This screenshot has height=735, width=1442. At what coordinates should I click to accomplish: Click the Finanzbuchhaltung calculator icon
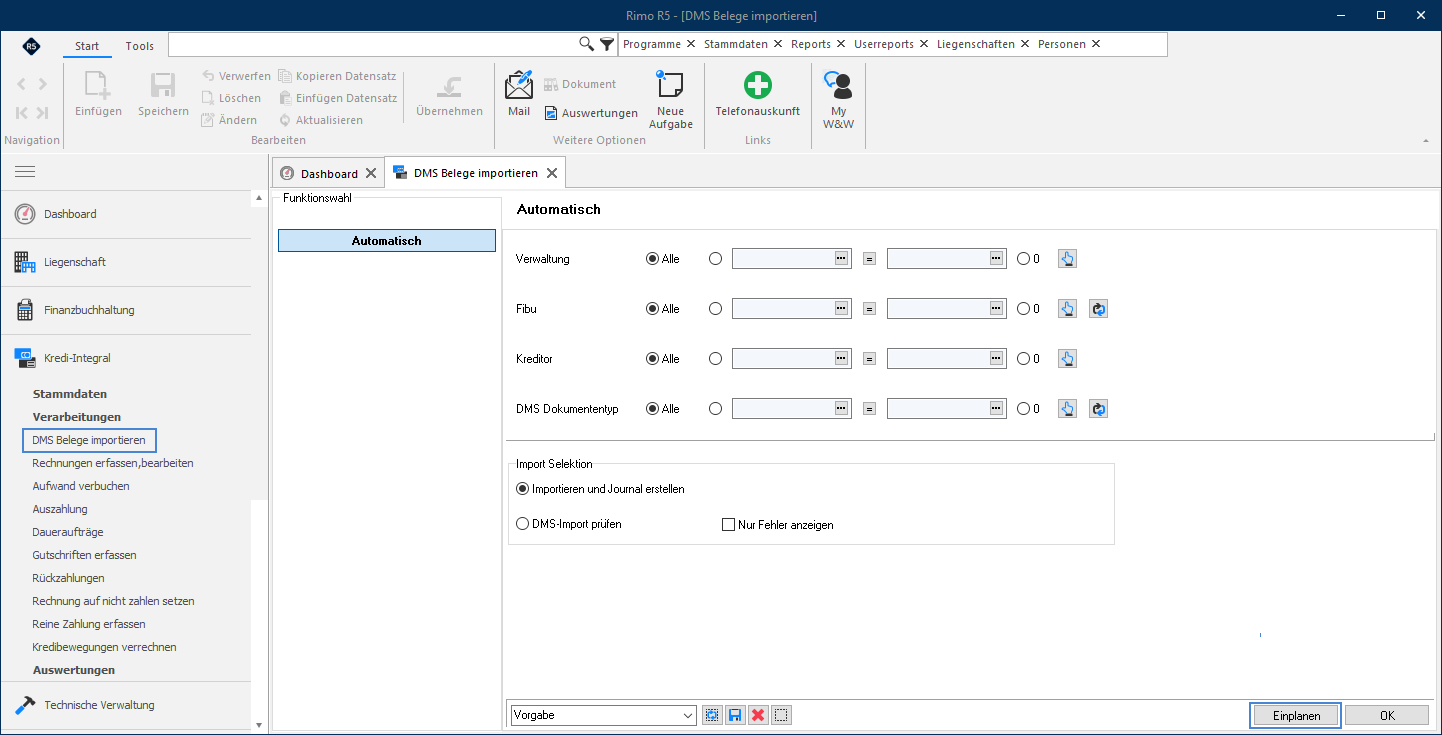click(x=25, y=310)
